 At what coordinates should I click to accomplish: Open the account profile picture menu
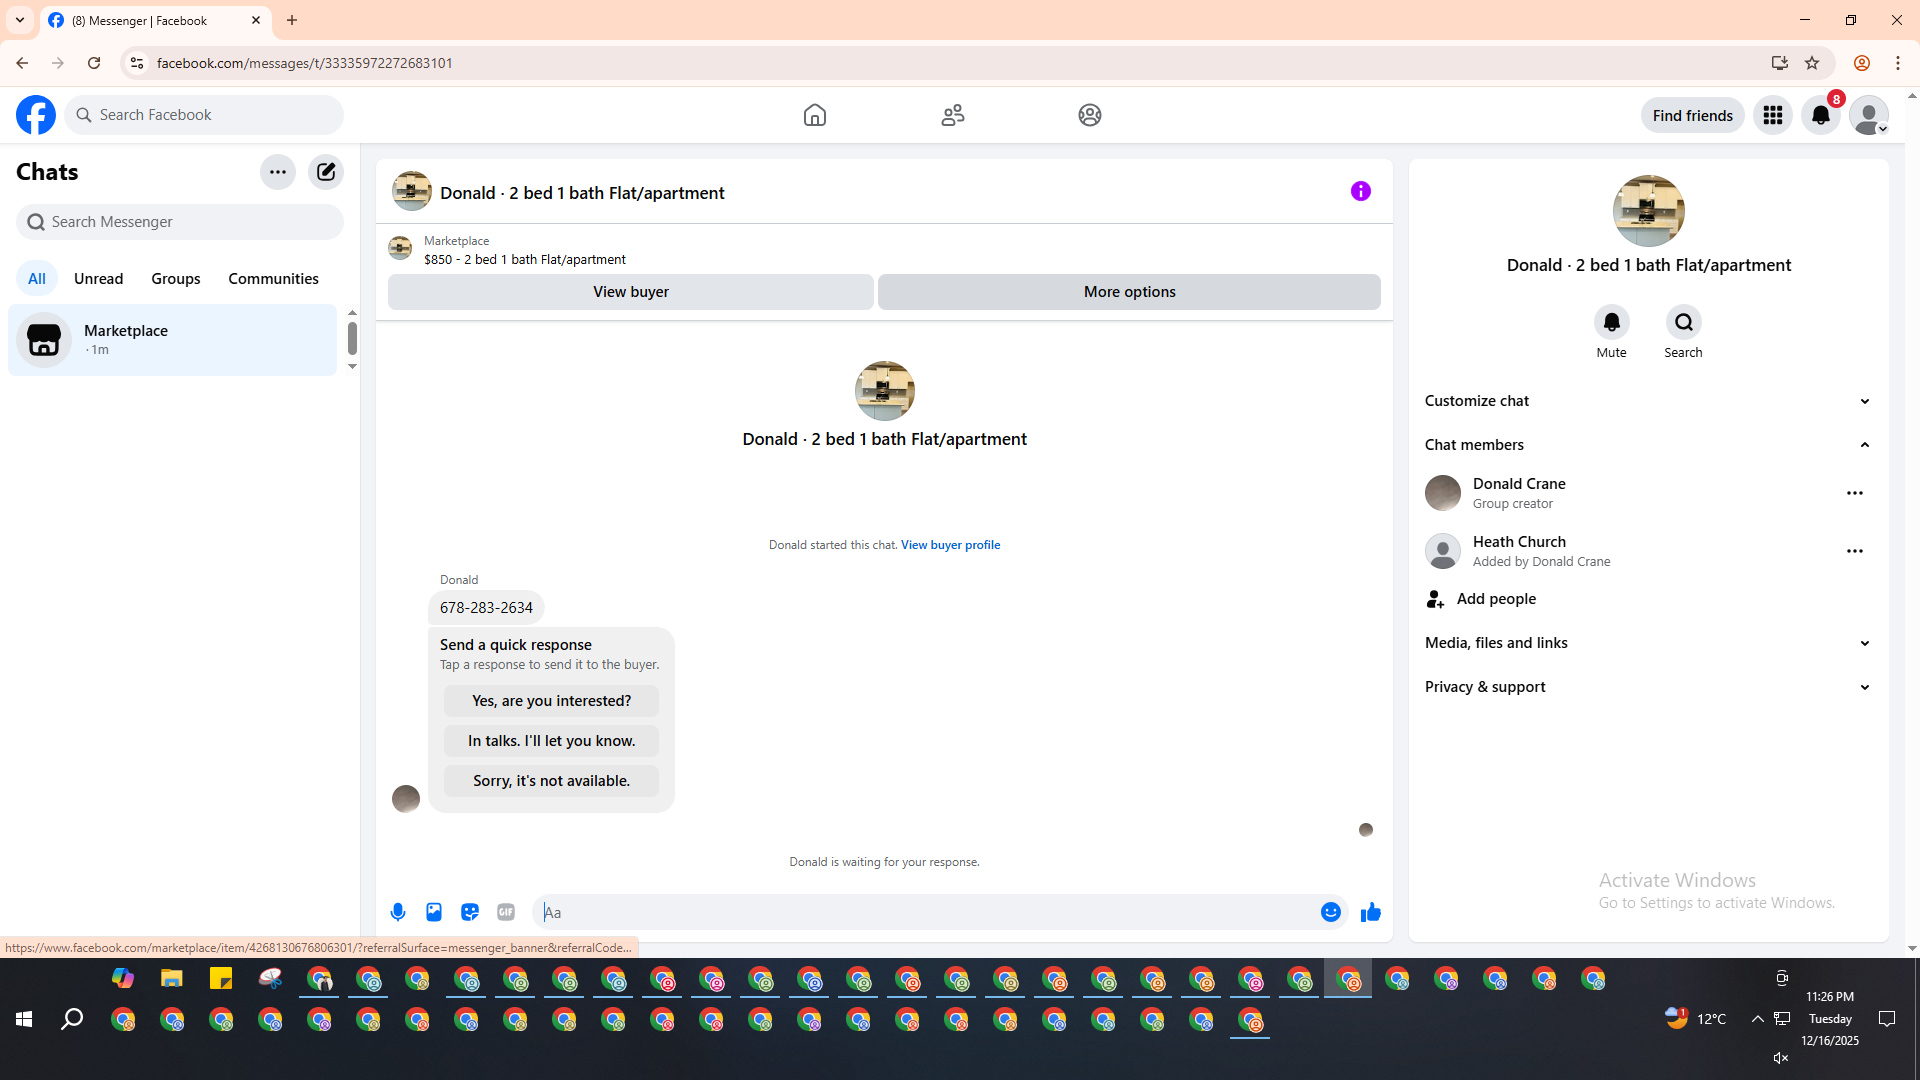pyautogui.click(x=1869, y=115)
